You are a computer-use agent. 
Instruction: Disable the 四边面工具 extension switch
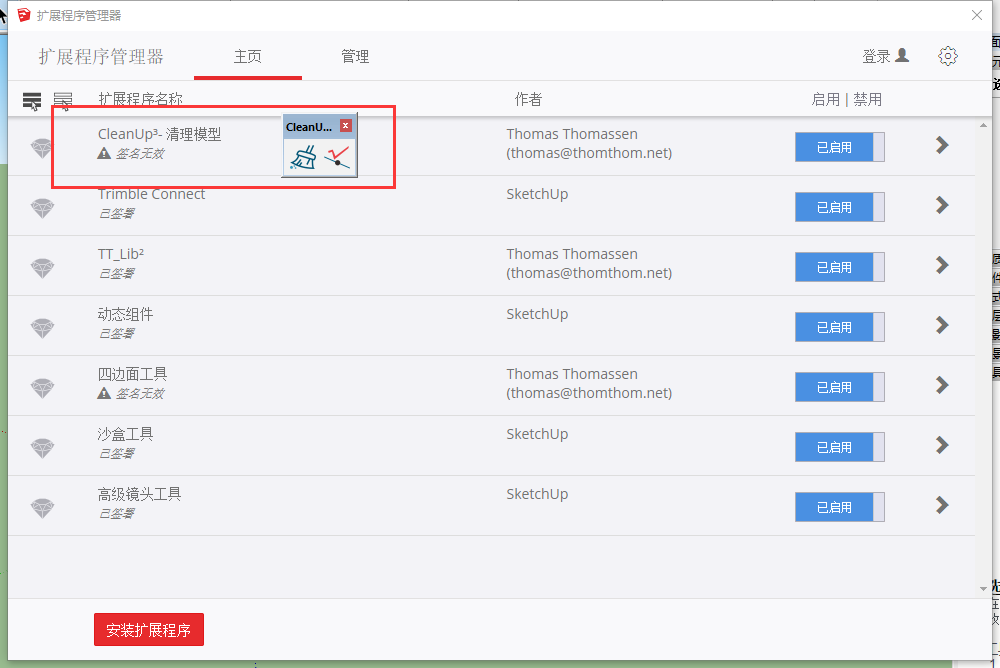pyautogui.click(x=839, y=387)
